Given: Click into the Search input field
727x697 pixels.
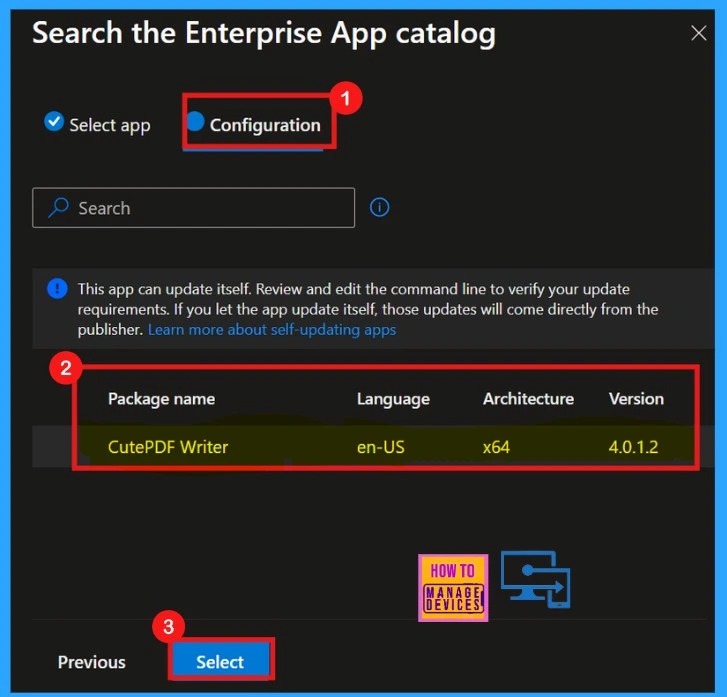Looking at the screenshot, I should (x=193, y=208).
